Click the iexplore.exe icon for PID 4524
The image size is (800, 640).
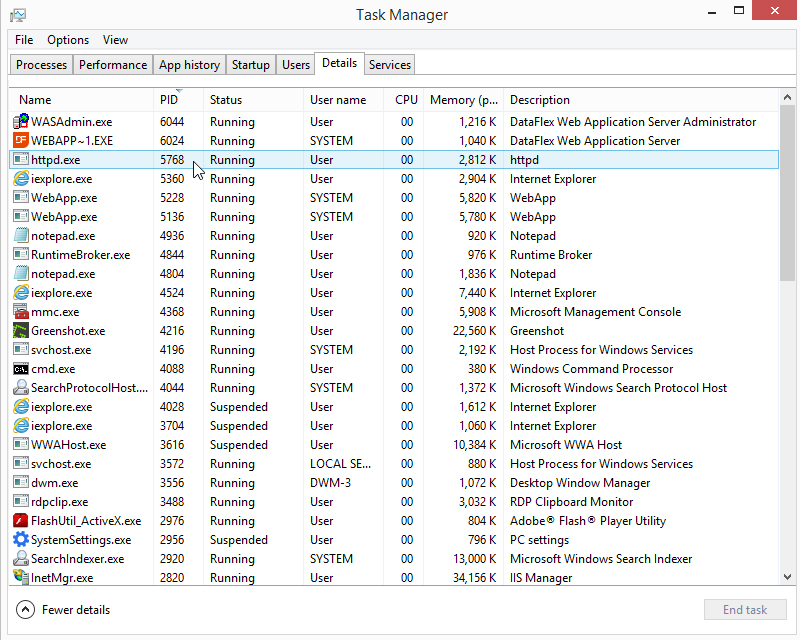(20, 292)
